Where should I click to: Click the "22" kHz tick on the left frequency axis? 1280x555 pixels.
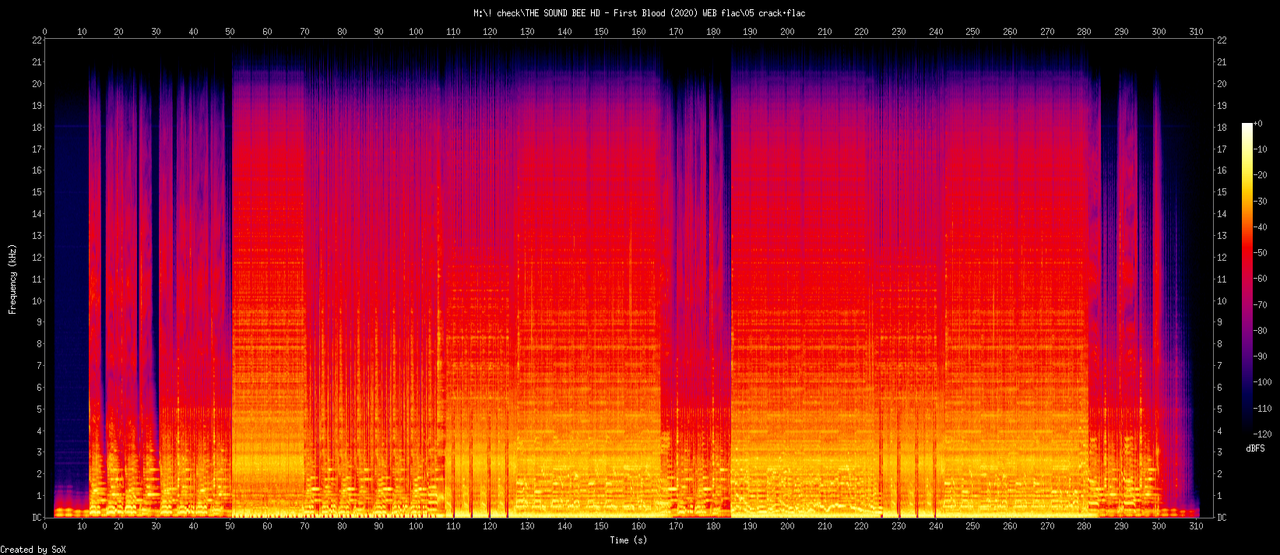[x=36, y=40]
